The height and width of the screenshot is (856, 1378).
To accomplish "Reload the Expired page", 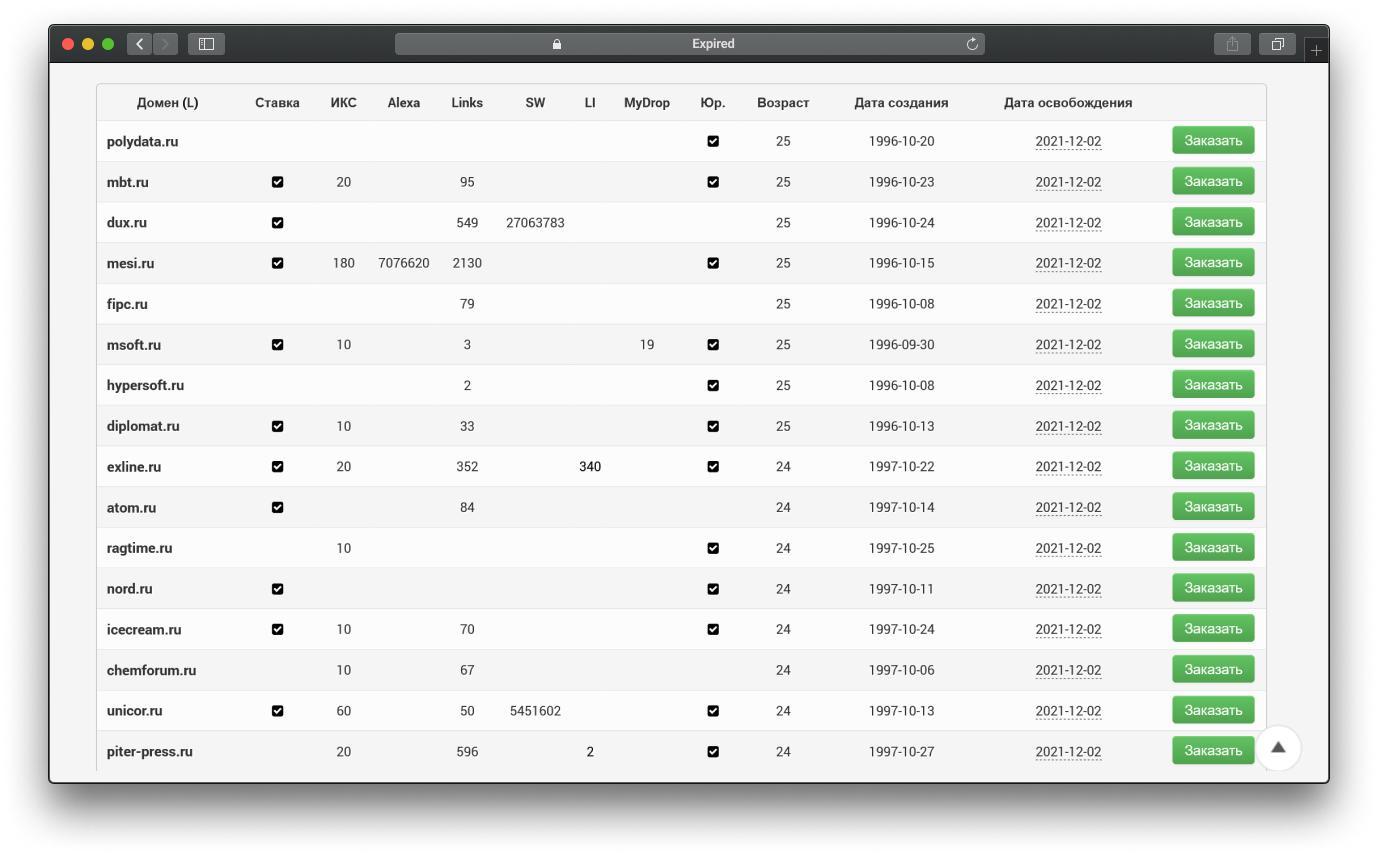I will point(971,44).
